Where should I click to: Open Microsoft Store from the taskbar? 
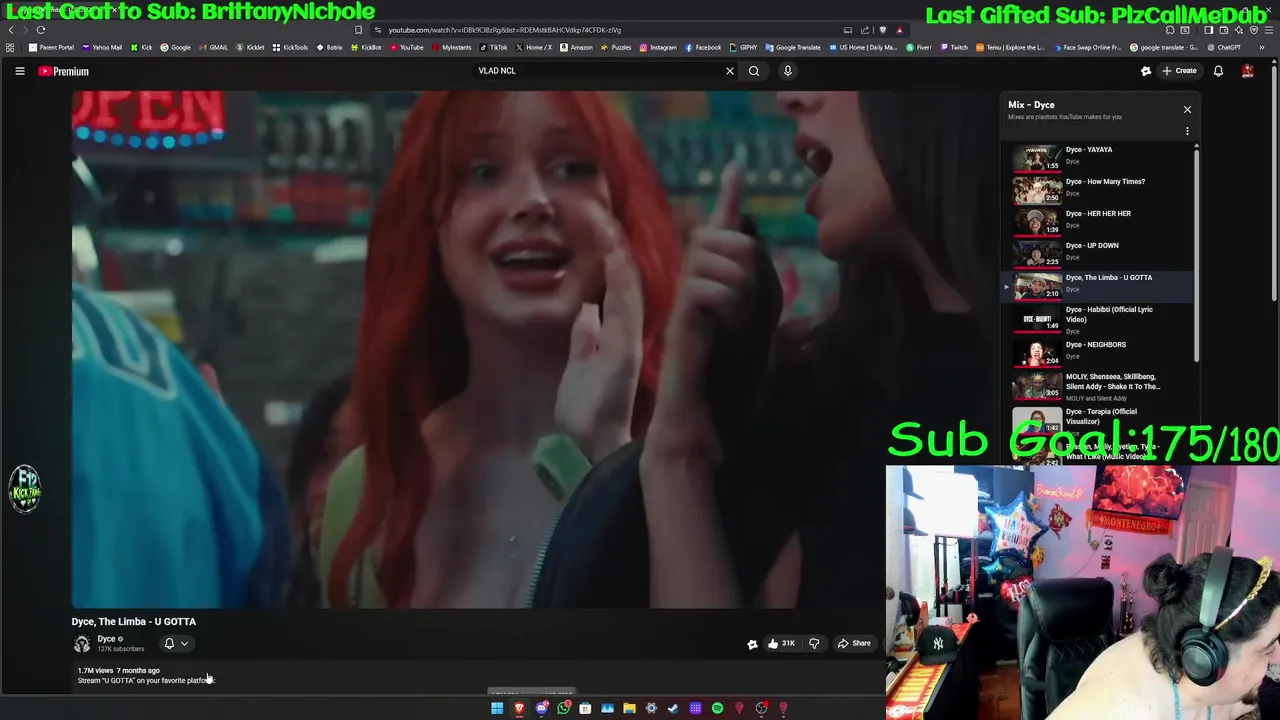click(x=585, y=708)
